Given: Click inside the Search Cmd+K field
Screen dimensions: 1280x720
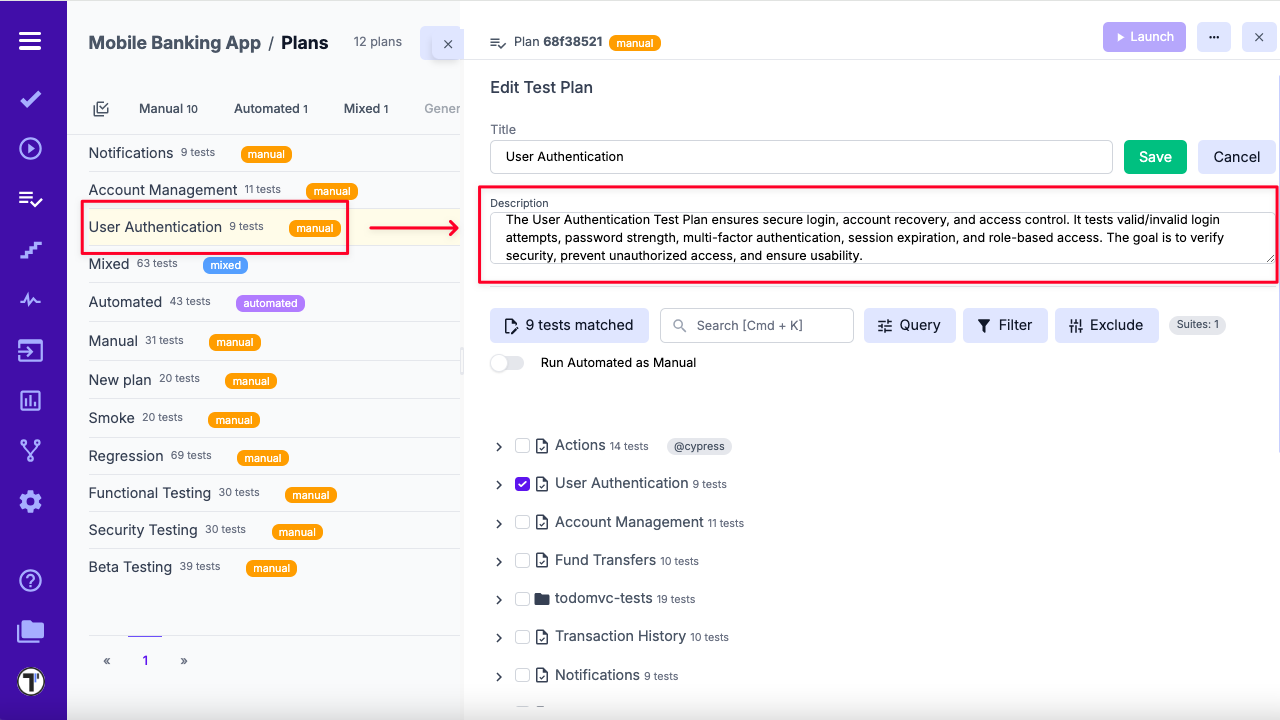Looking at the screenshot, I should point(757,325).
